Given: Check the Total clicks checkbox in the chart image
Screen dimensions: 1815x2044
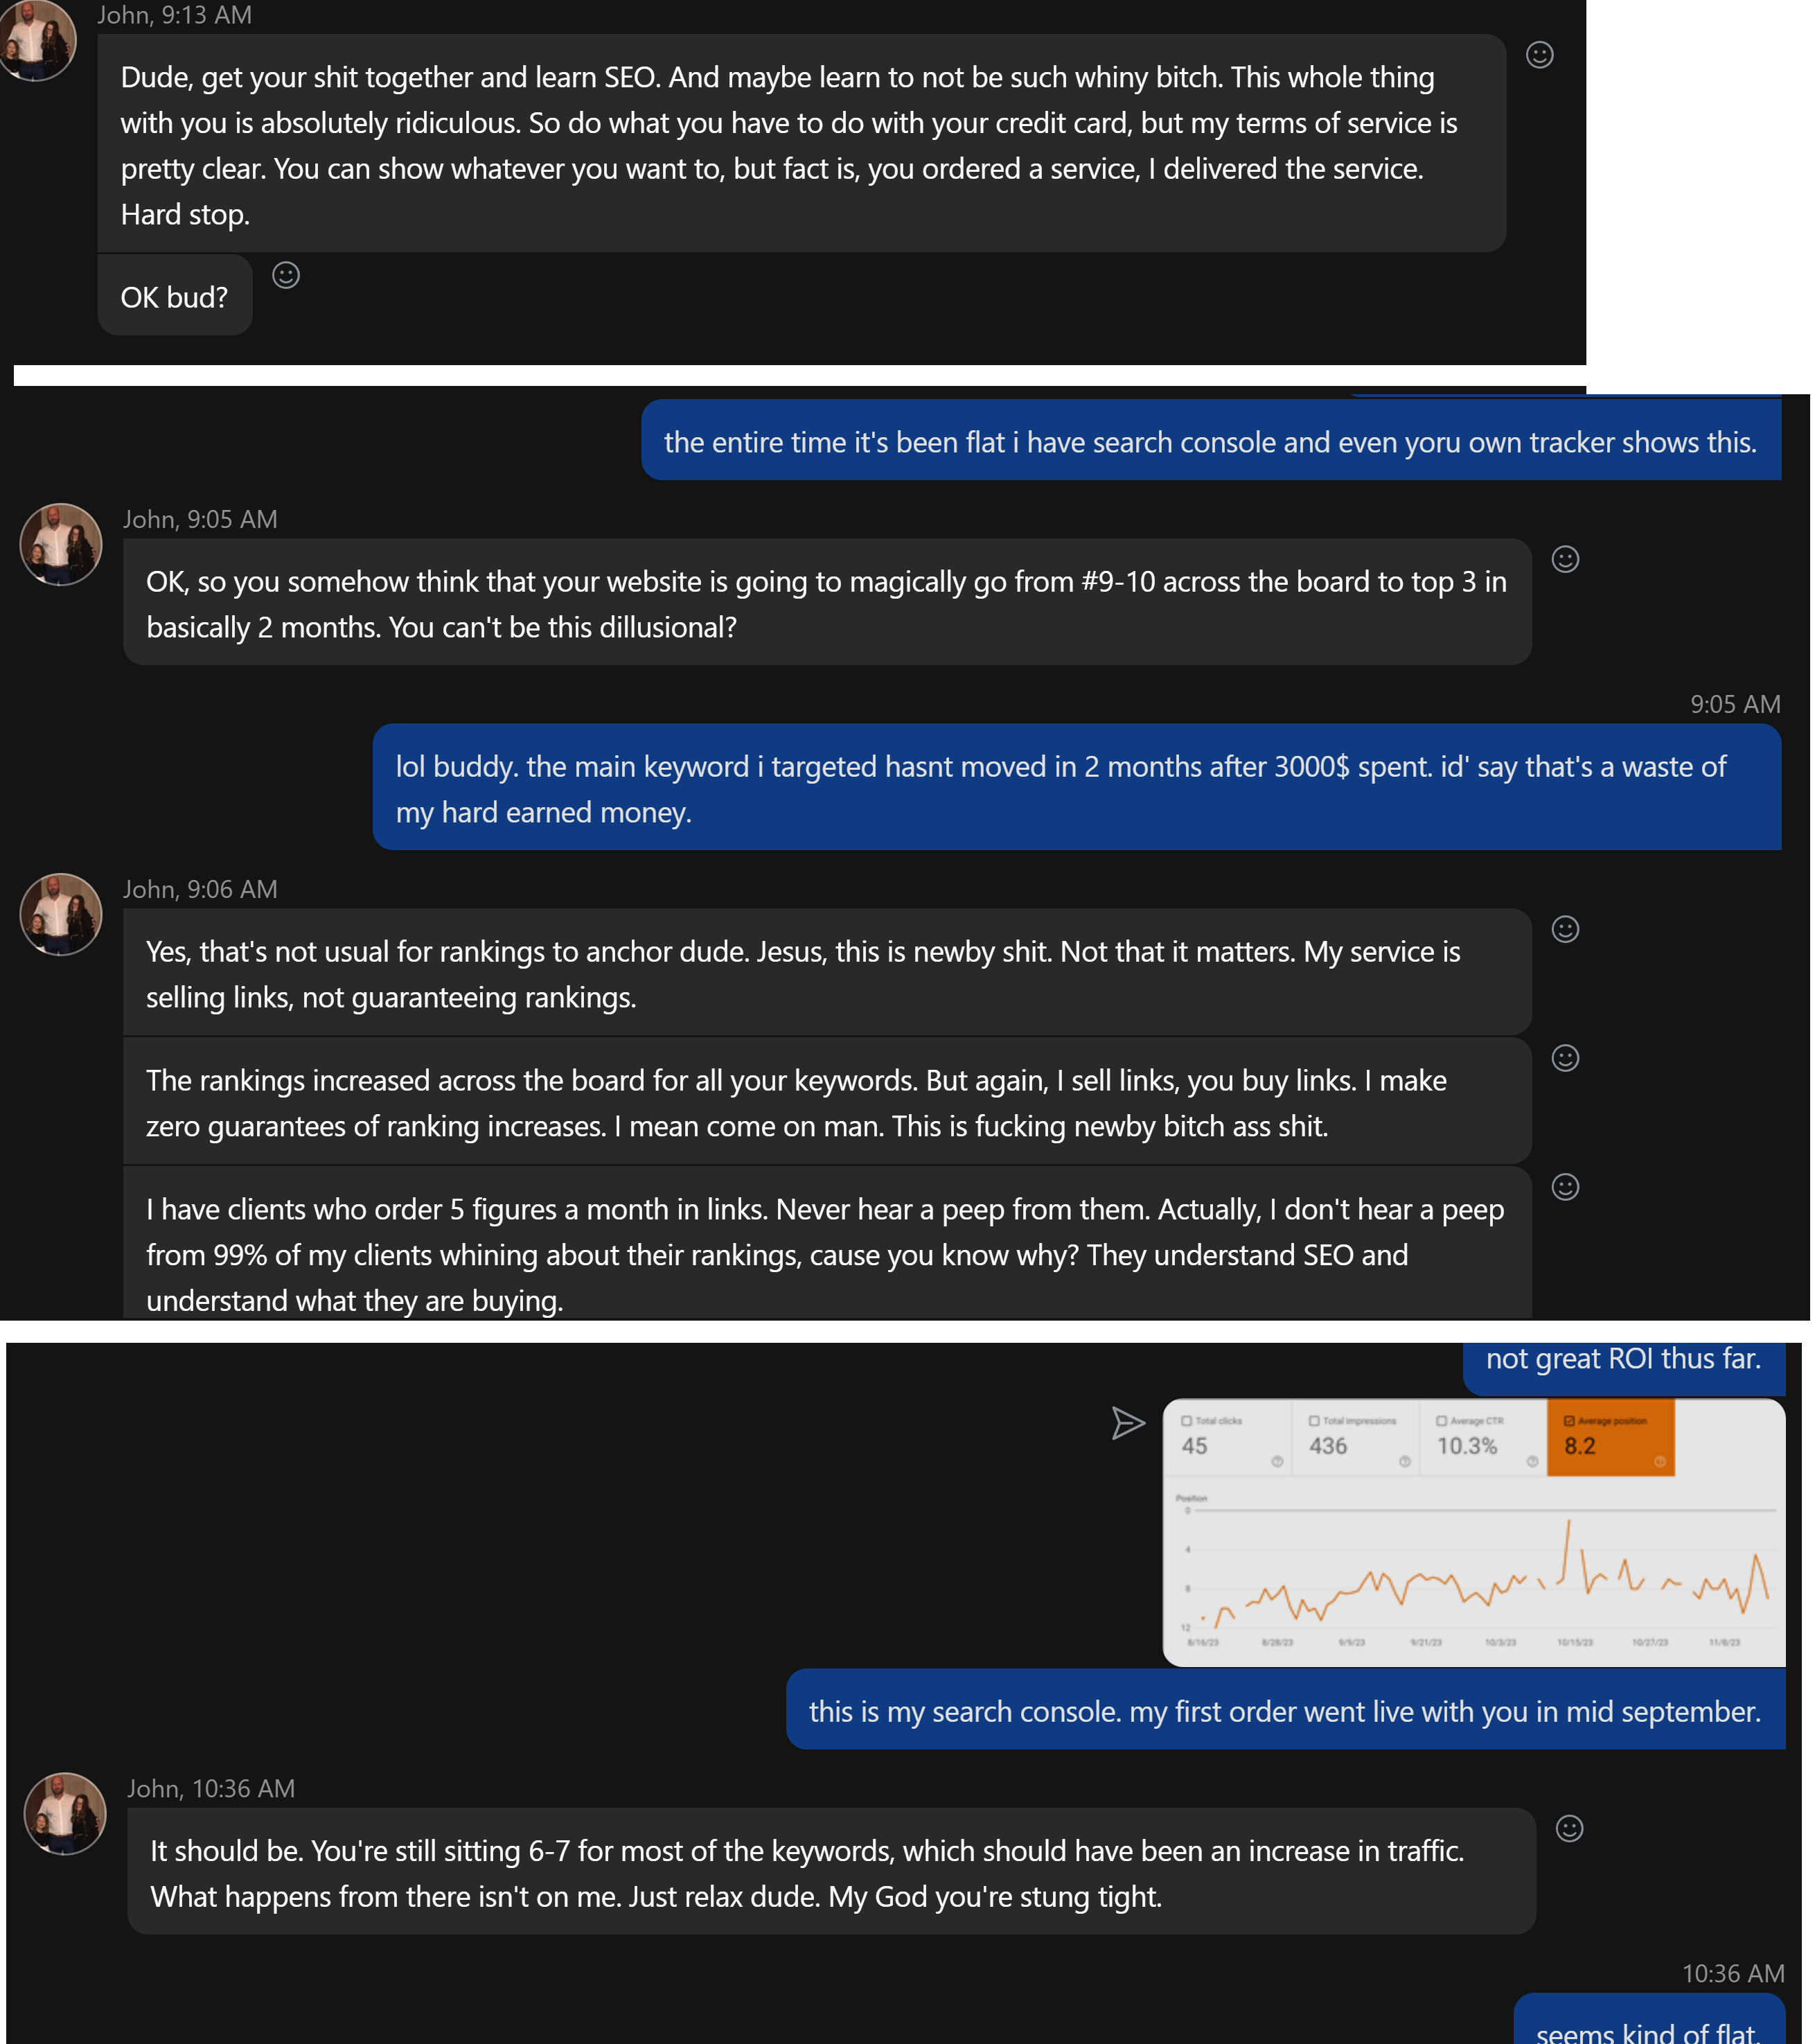Looking at the screenshot, I should pyautogui.click(x=1186, y=1420).
